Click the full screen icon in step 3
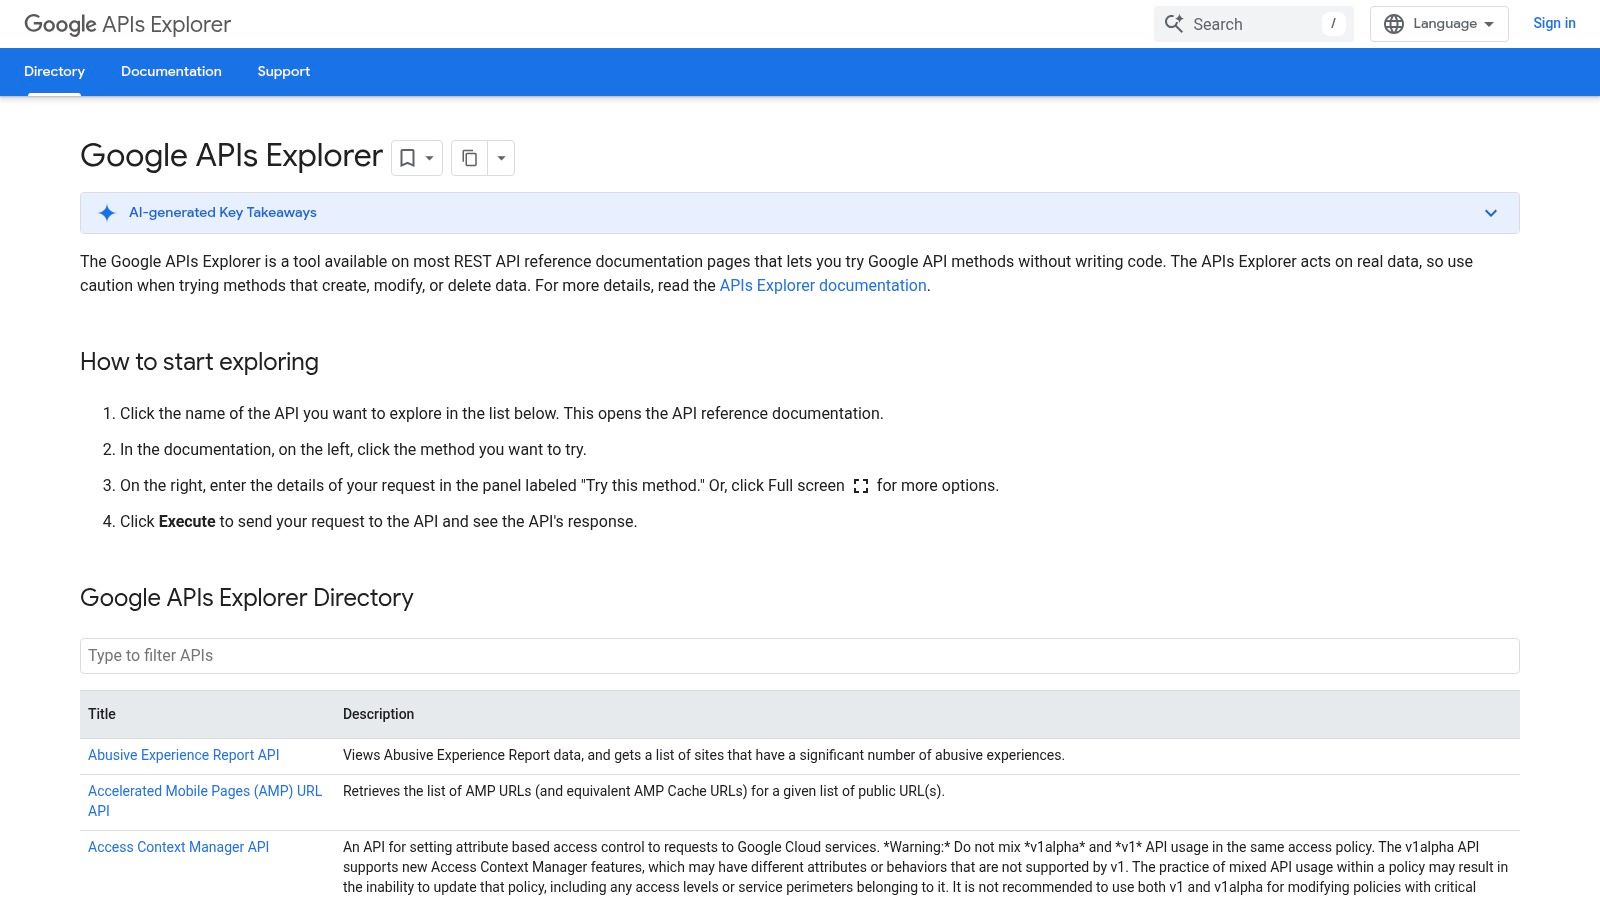 862,486
